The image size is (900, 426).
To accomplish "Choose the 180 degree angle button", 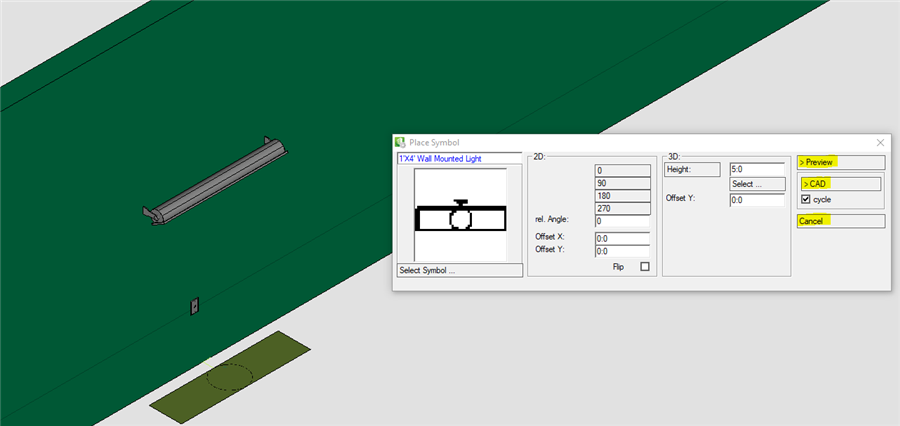I will pyautogui.click(x=622, y=195).
